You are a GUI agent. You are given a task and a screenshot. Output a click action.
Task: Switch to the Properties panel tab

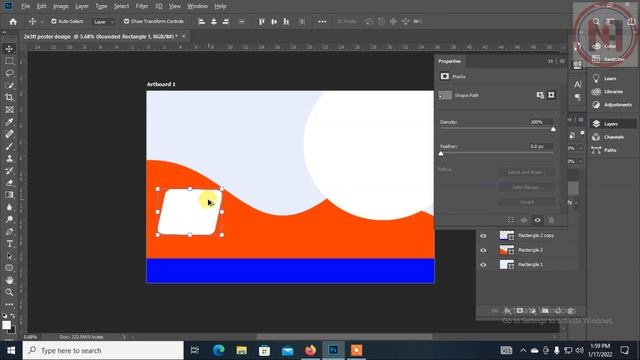coord(449,61)
